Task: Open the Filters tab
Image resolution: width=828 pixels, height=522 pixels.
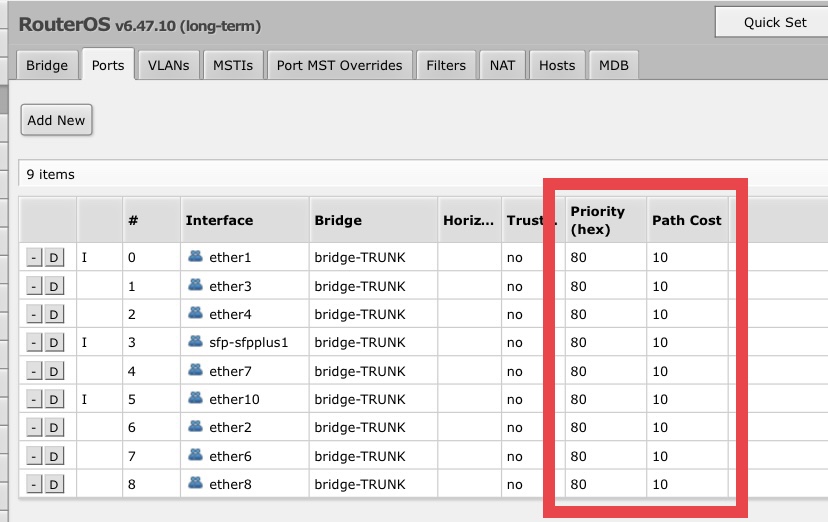Action: click(446, 65)
